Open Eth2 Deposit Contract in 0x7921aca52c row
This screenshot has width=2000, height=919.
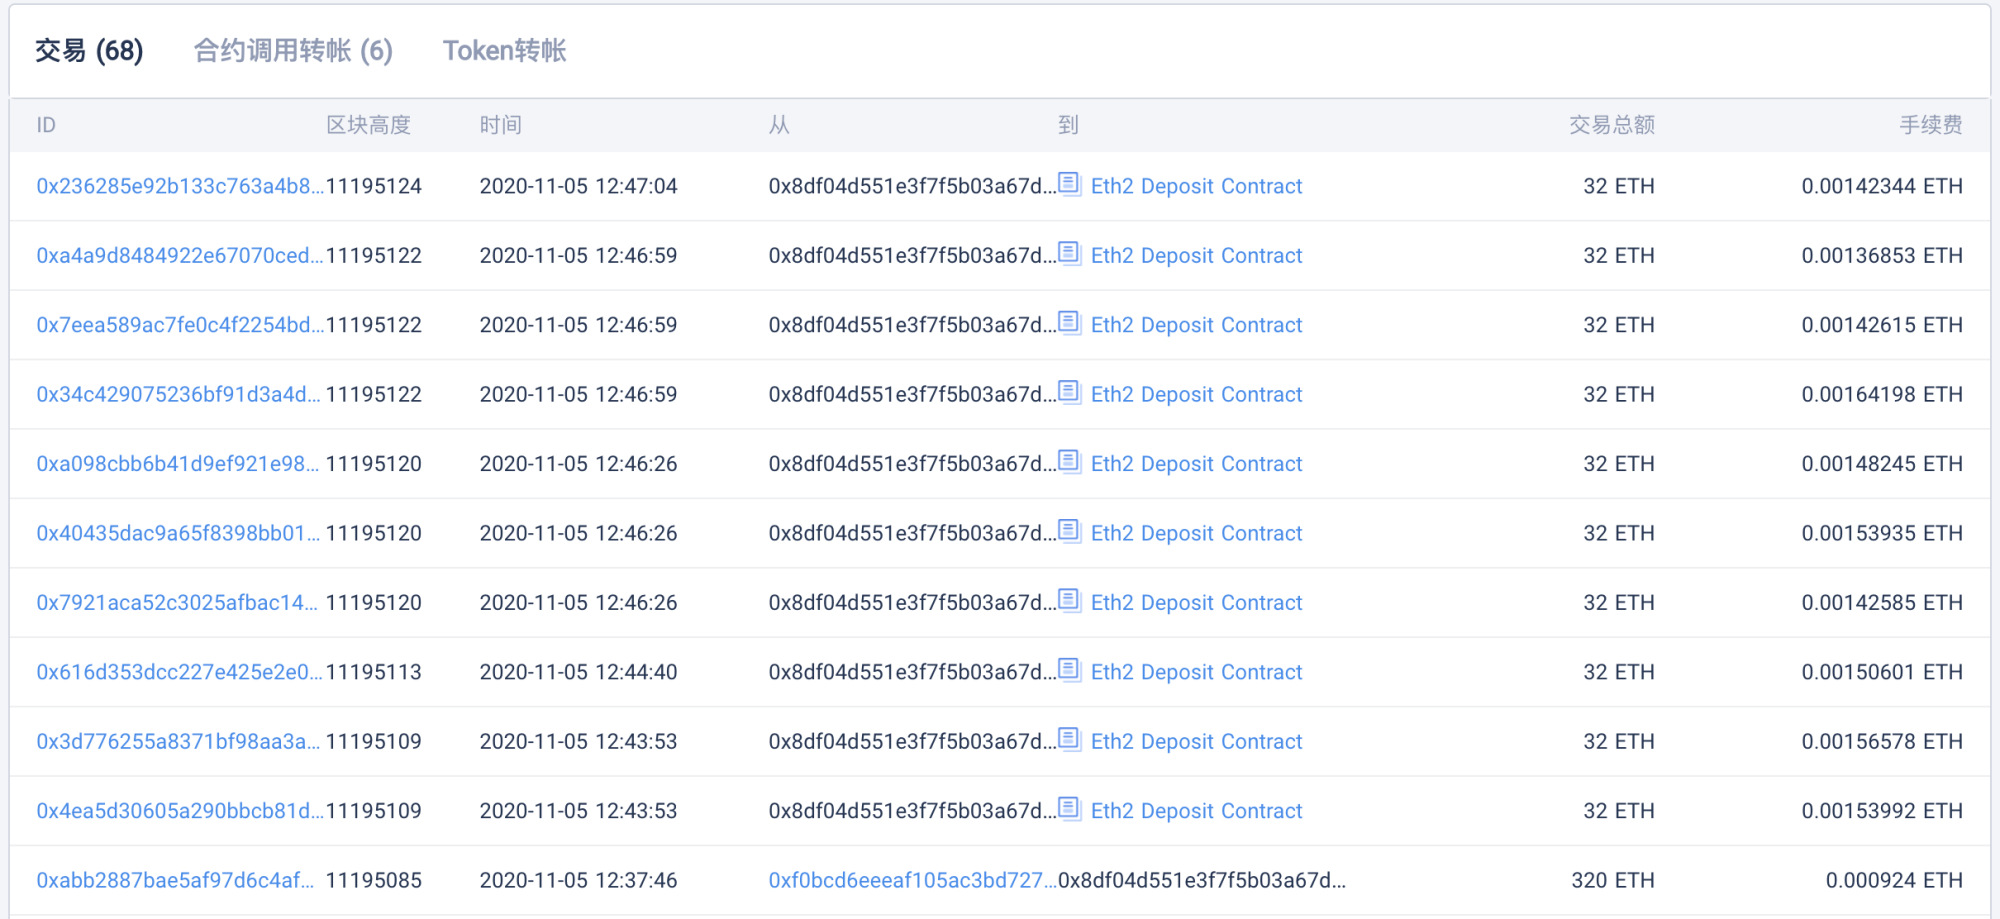[x=1196, y=603]
